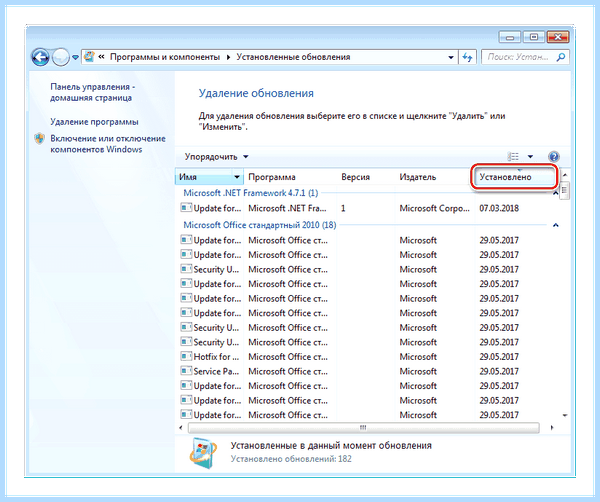Sort by the "Установлено" column header

click(514, 177)
